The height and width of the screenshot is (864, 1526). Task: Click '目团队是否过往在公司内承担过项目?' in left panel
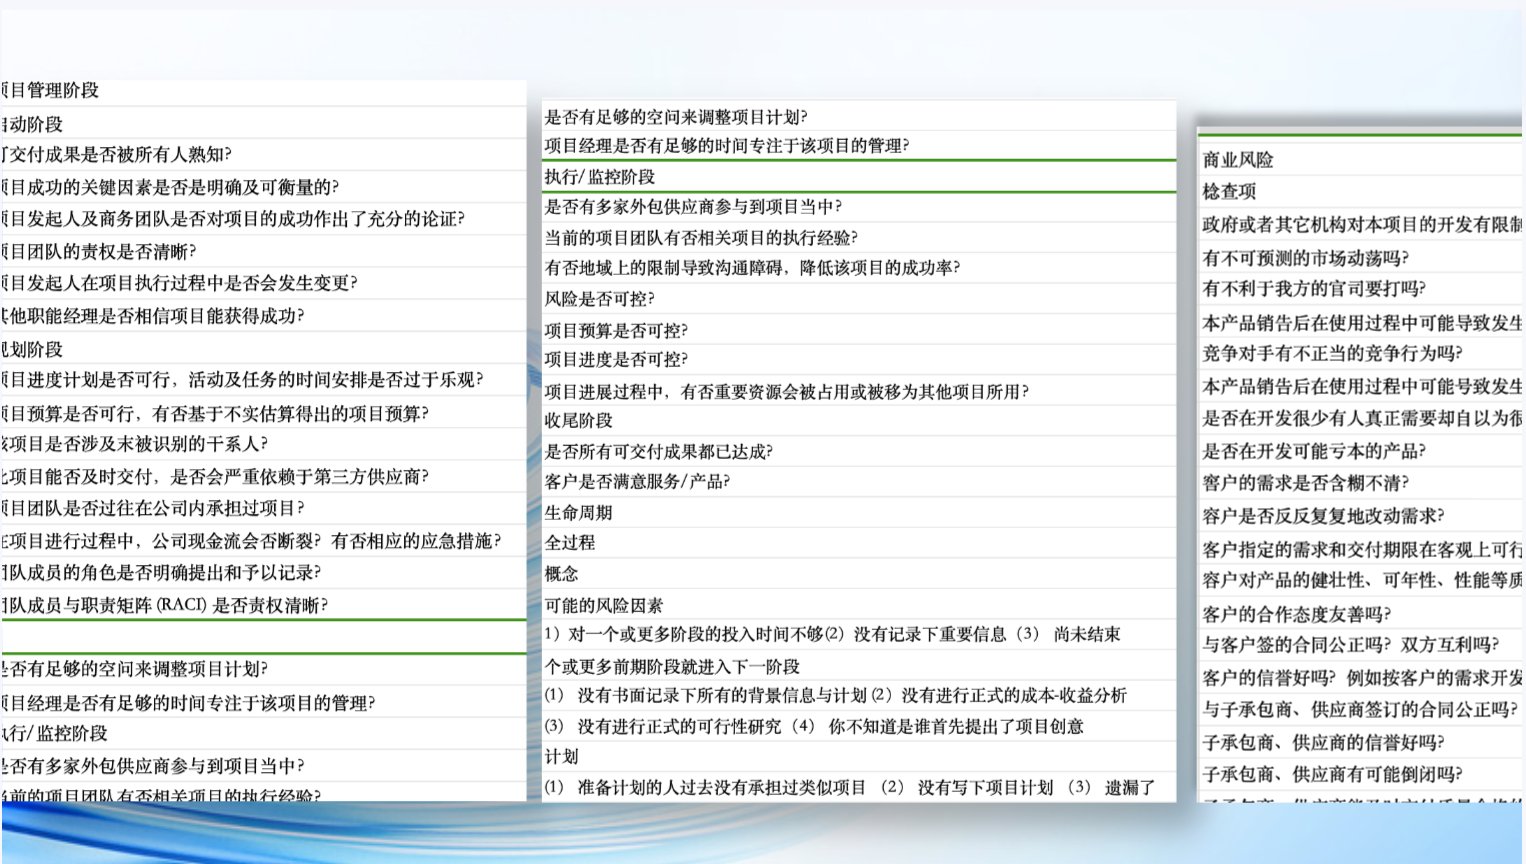click(x=153, y=508)
